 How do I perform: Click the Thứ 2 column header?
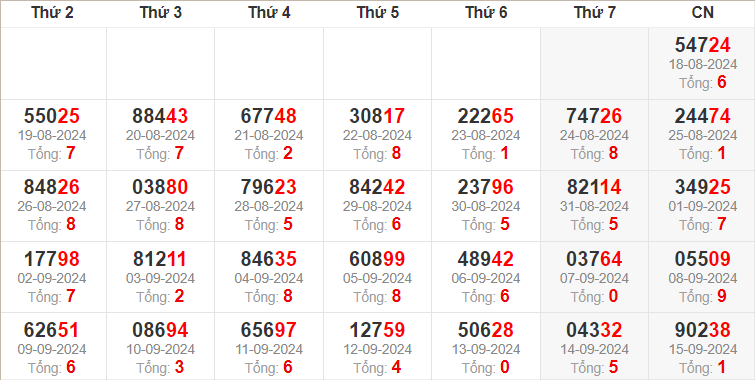(x=52, y=13)
